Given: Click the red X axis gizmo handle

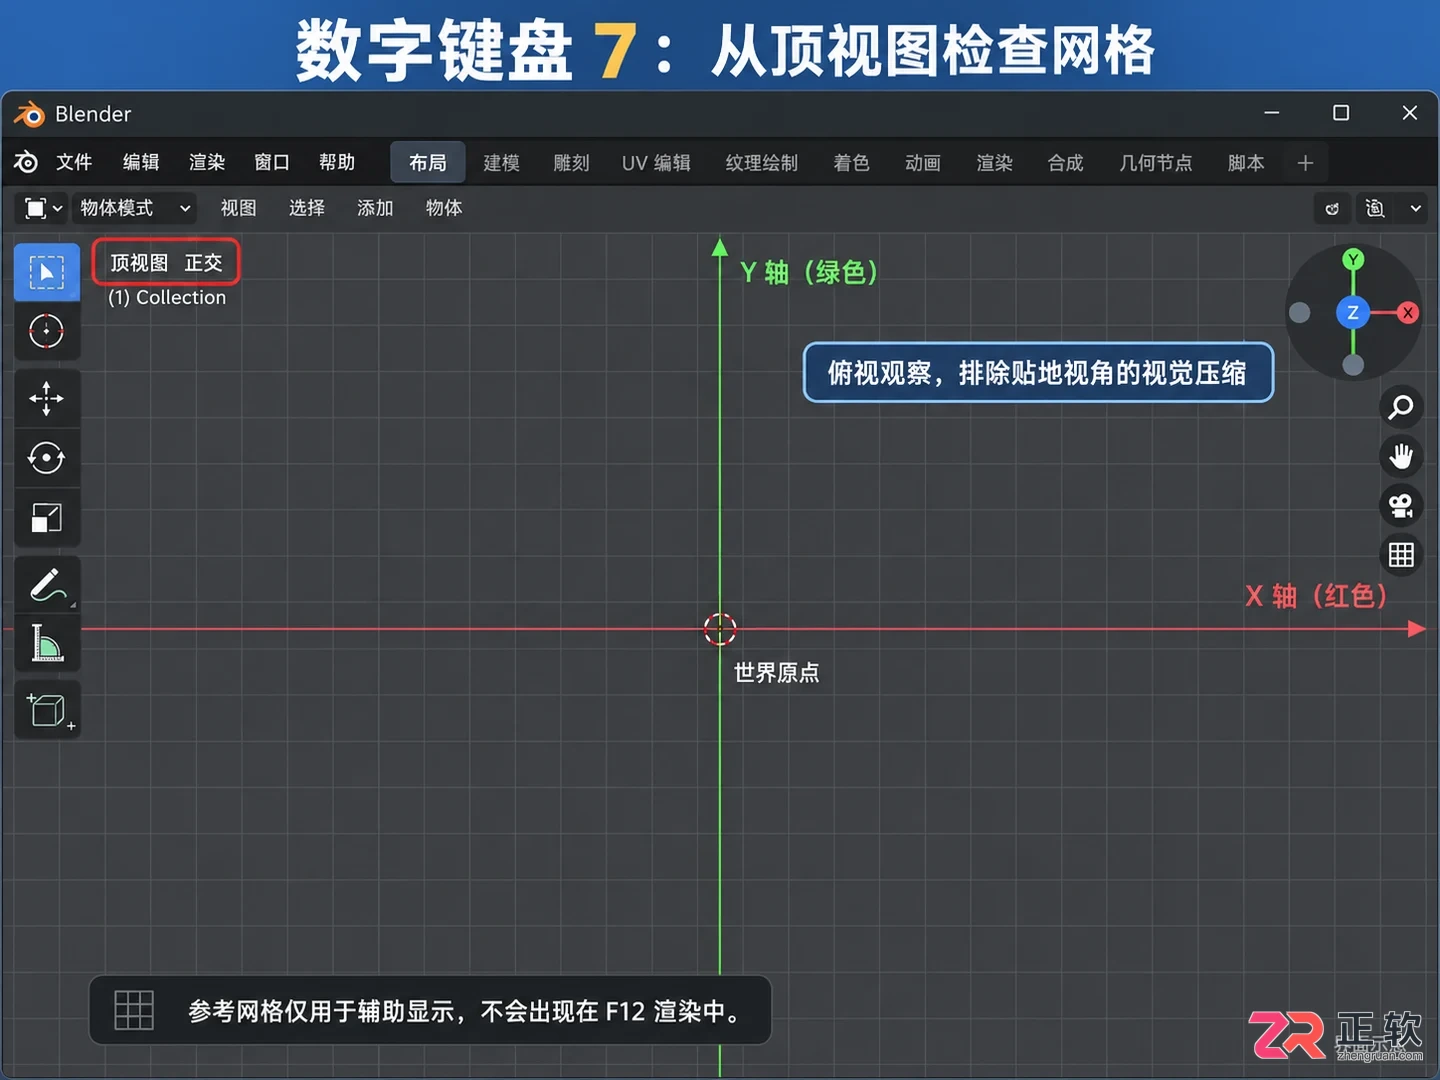Looking at the screenshot, I should (x=1408, y=313).
